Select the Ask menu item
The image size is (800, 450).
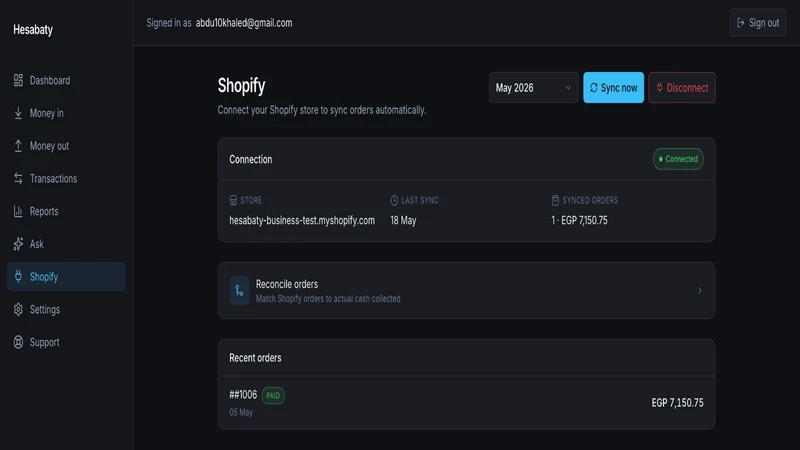point(66,244)
